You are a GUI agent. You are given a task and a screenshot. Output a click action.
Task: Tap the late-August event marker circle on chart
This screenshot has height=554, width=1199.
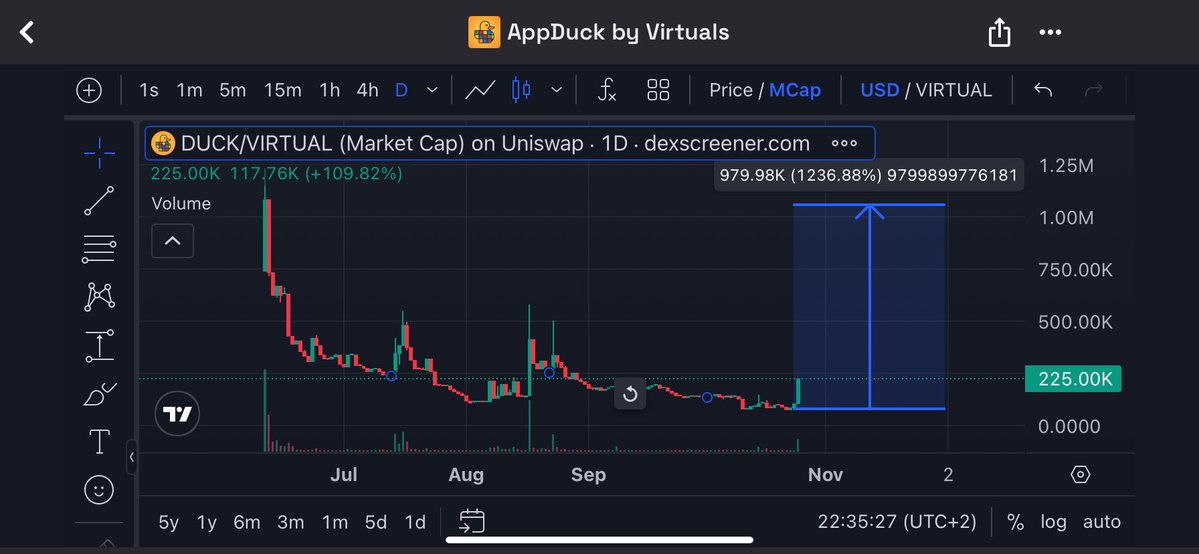pyautogui.click(x=549, y=373)
